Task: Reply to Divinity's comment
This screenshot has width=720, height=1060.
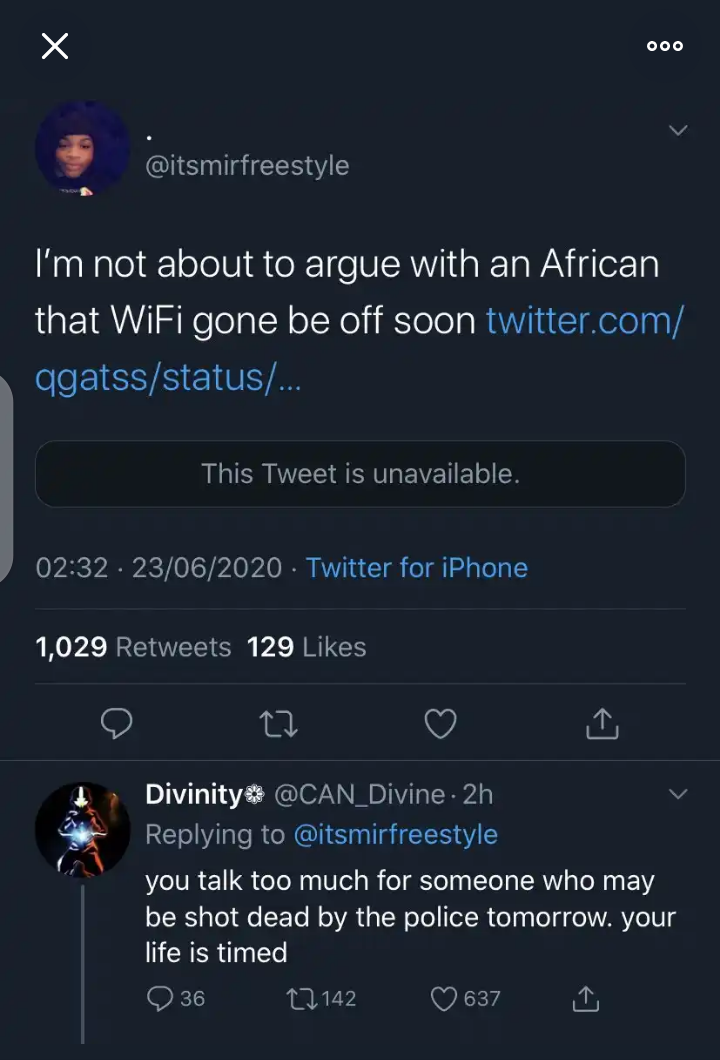Action: pyautogui.click(x=161, y=998)
